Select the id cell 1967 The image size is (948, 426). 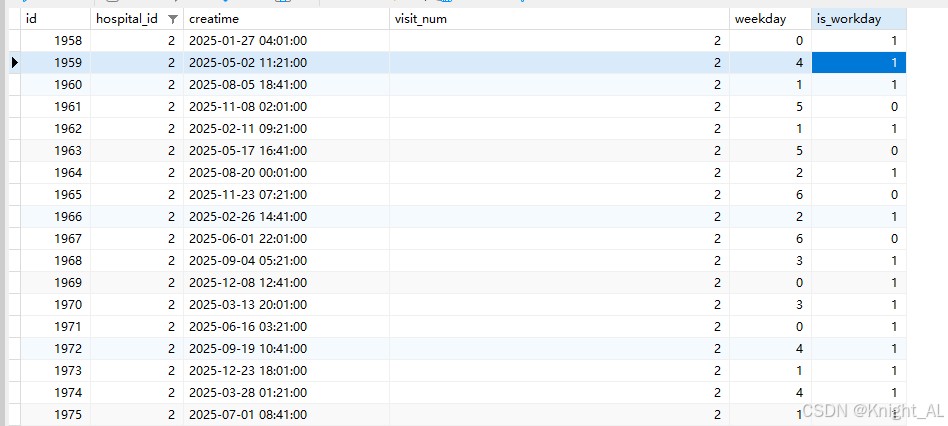point(56,239)
